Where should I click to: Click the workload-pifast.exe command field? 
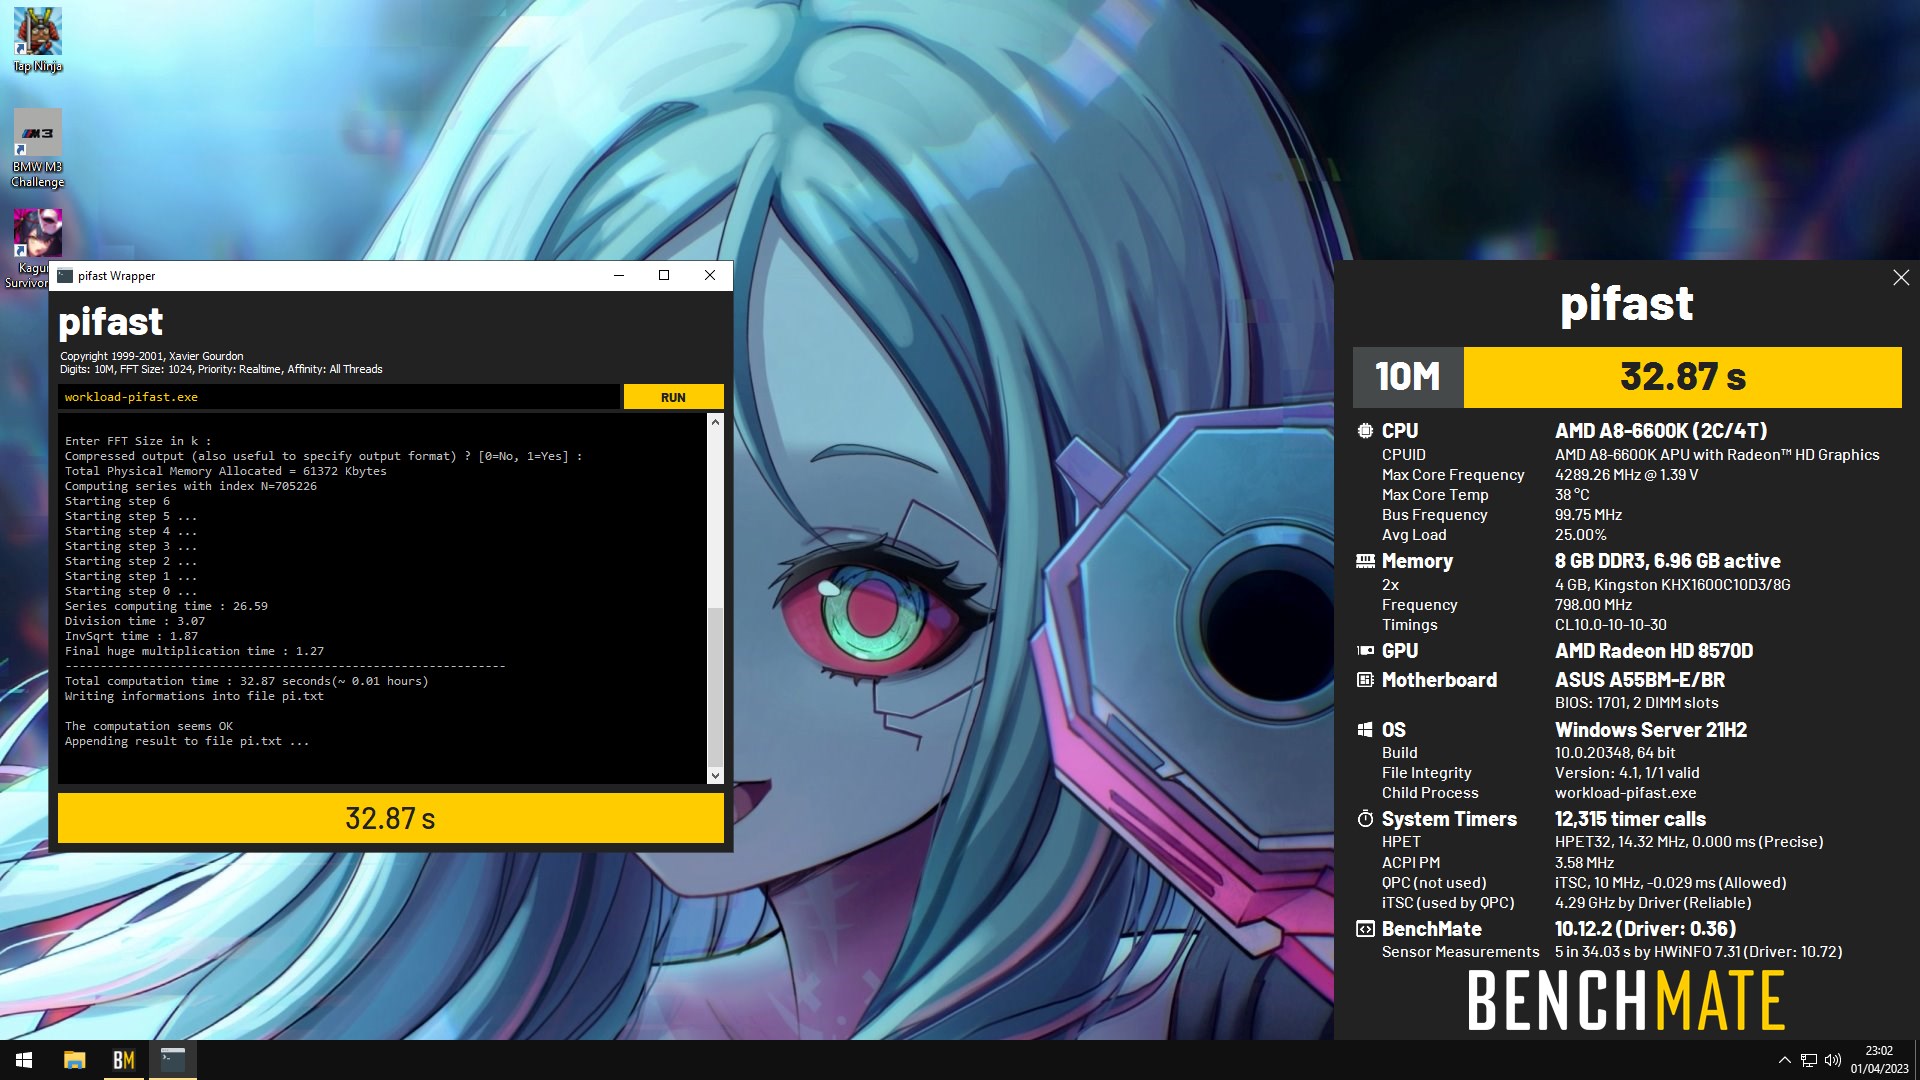click(x=338, y=397)
